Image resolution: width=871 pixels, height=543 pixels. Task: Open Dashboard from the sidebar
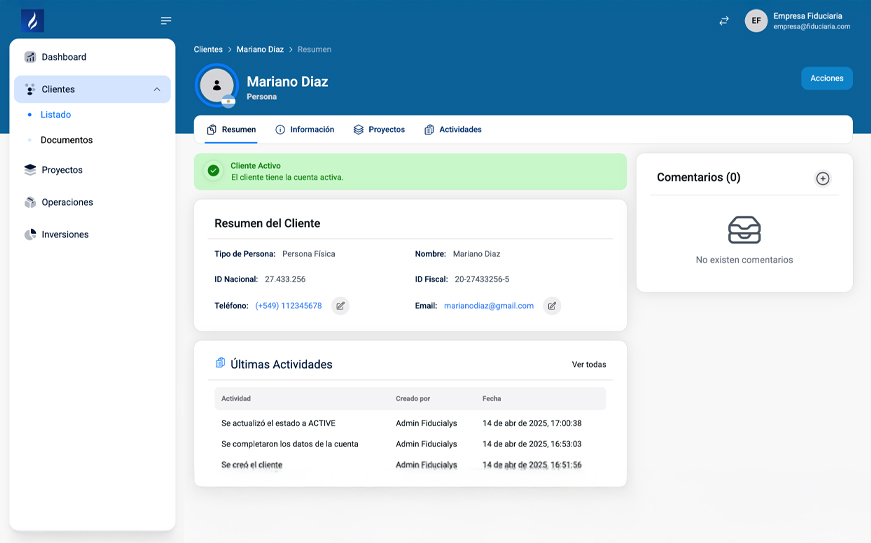(x=64, y=57)
